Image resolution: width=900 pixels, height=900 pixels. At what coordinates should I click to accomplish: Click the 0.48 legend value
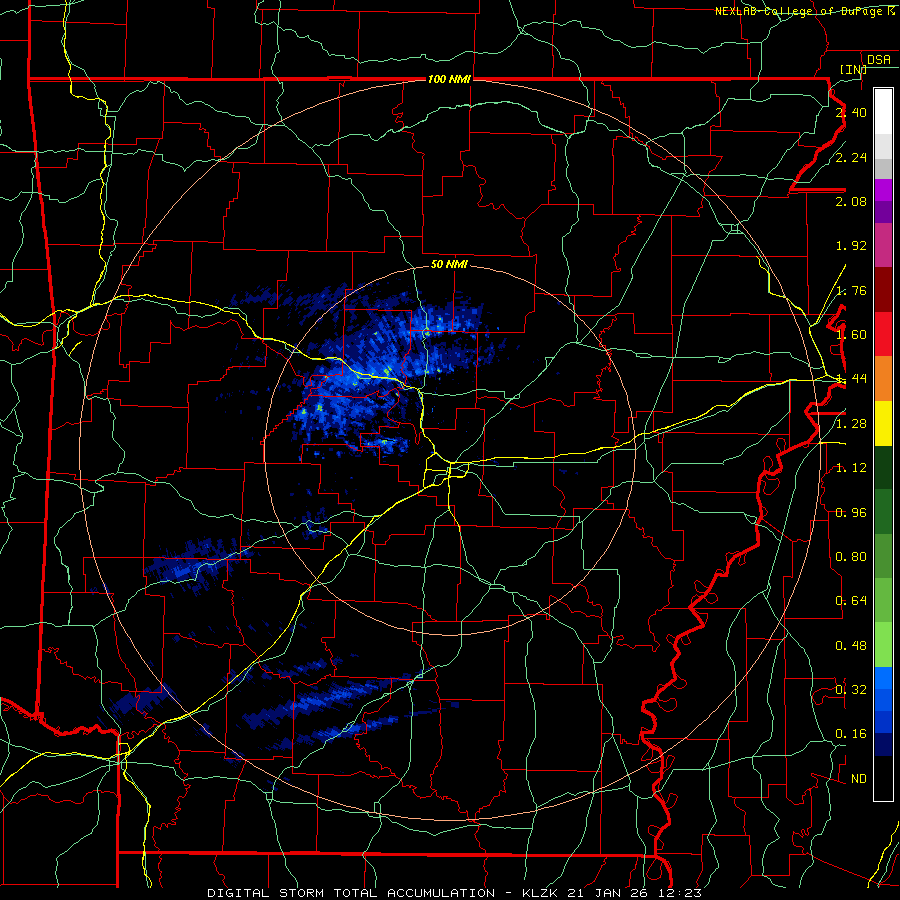coord(851,646)
